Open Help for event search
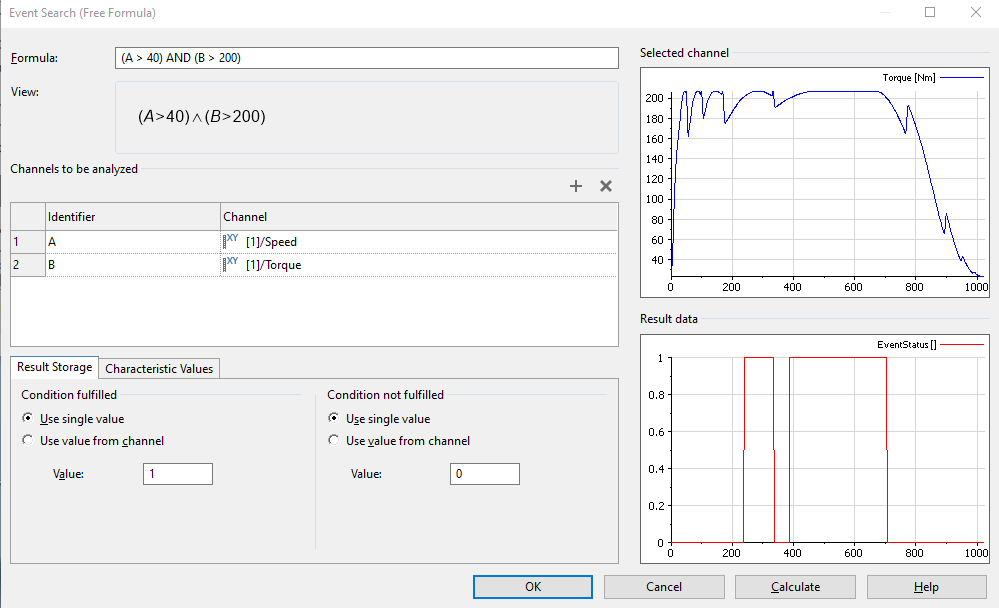Viewport: 999px width, 608px height. (926, 587)
